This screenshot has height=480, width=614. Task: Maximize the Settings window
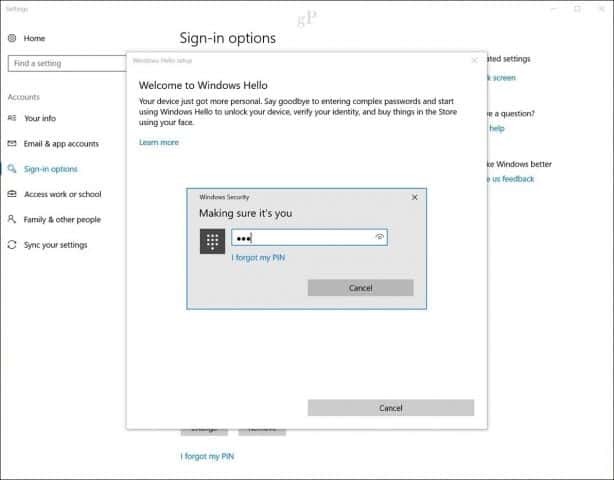578,9
